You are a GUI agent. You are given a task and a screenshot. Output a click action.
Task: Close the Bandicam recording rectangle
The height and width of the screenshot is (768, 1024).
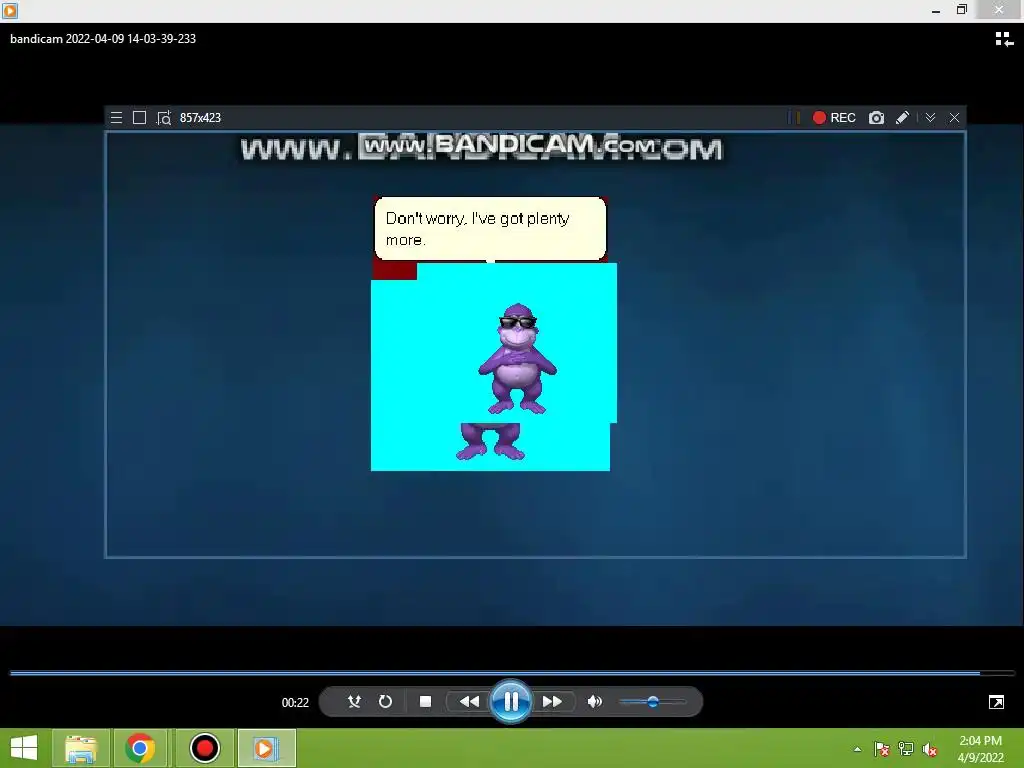(x=954, y=118)
